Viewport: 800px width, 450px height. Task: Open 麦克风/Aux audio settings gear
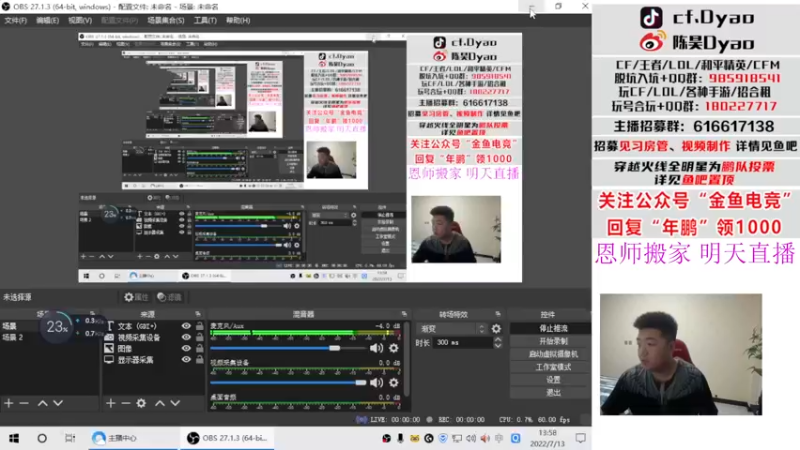[x=394, y=348]
